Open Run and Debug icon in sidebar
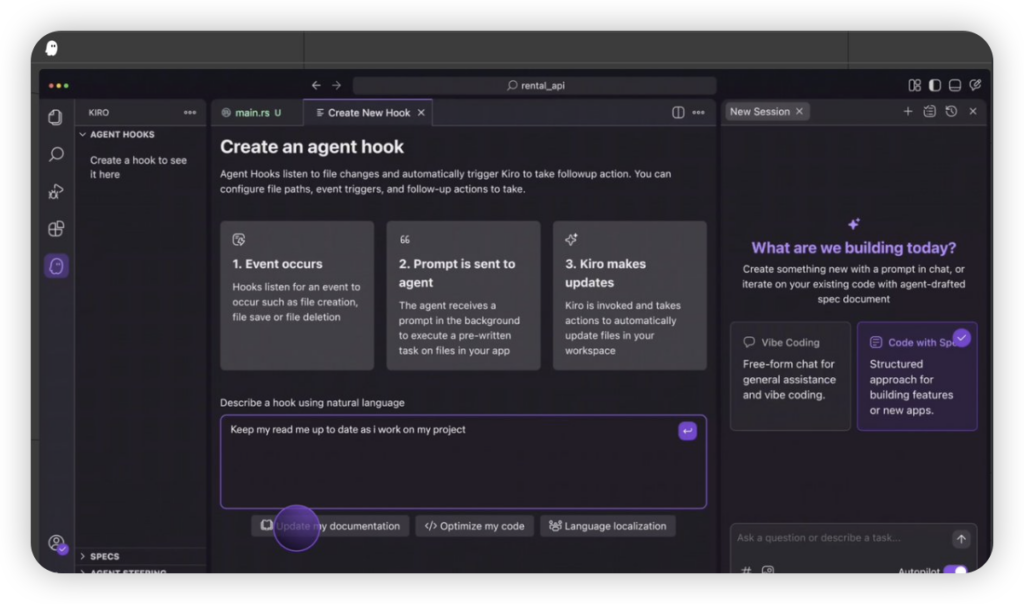The image size is (1024, 604). pyautogui.click(x=56, y=191)
